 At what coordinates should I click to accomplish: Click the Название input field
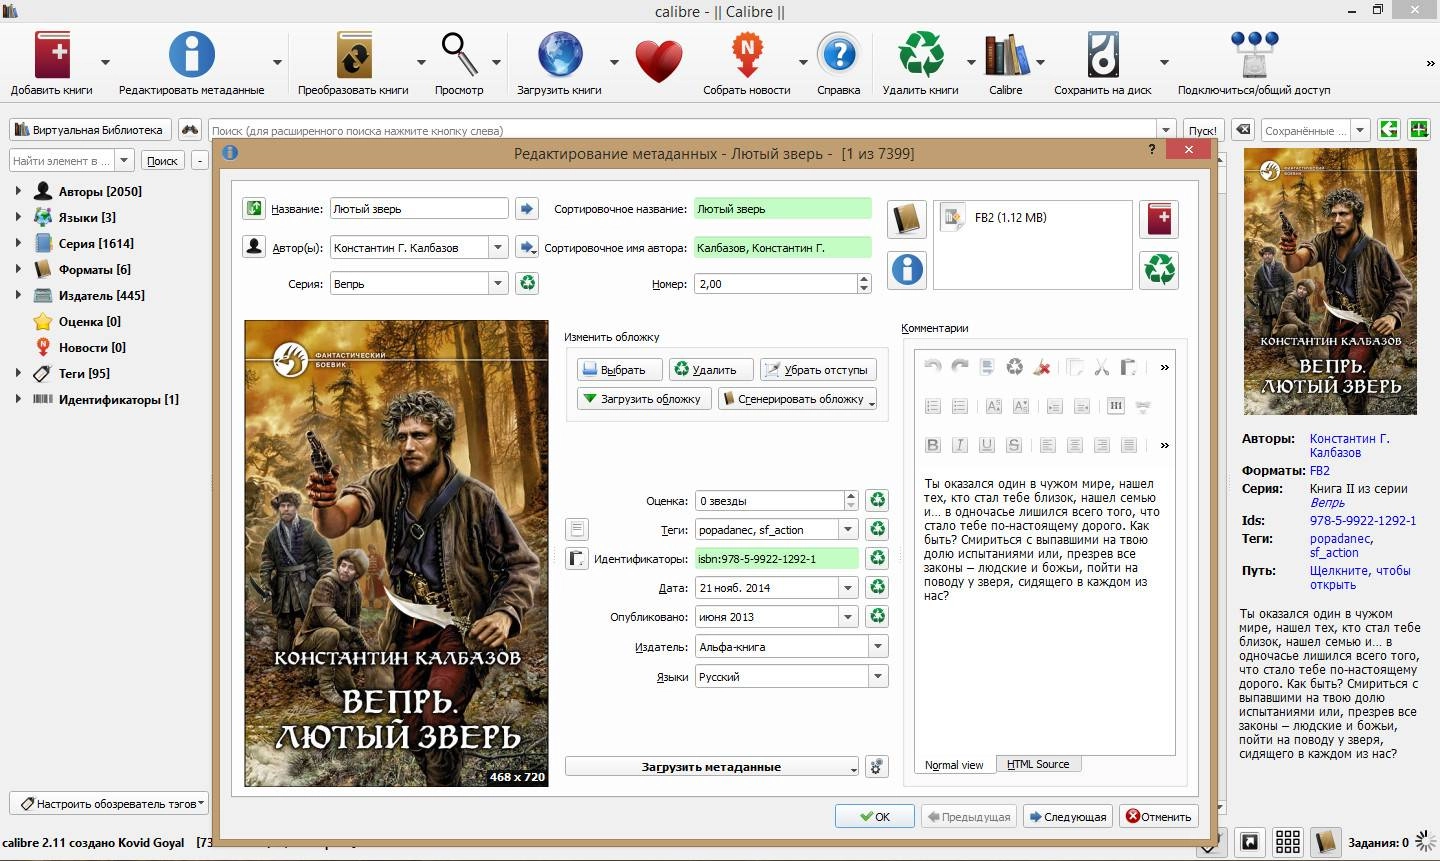pos(419,209)
